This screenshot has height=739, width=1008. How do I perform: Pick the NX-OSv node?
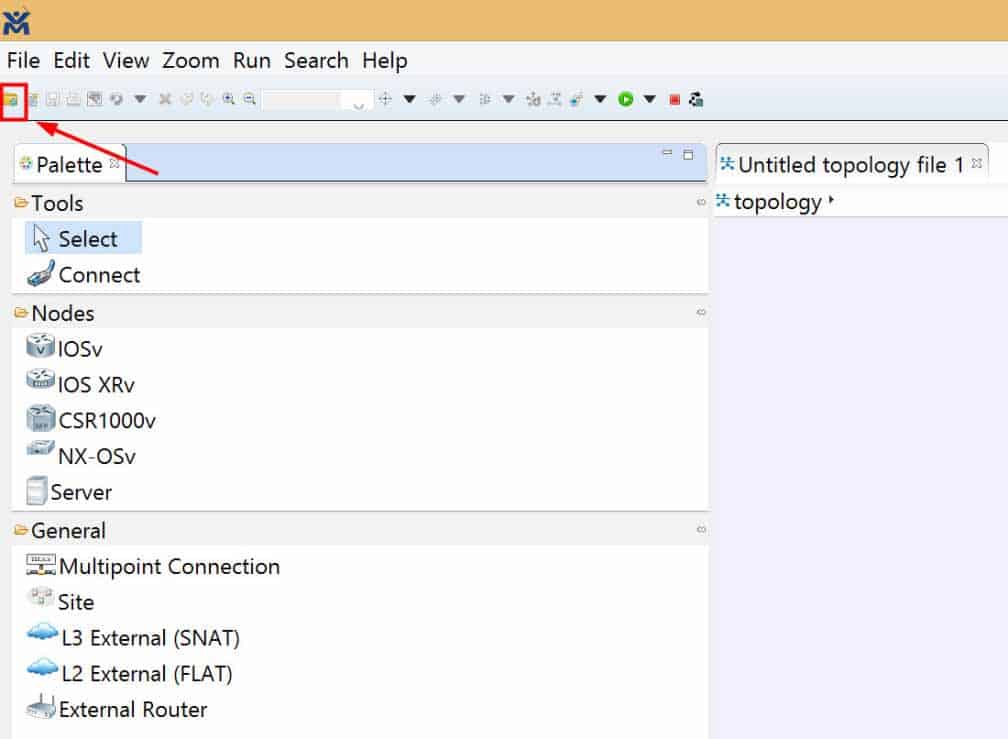pyautogui.click(x=81, y=456)
